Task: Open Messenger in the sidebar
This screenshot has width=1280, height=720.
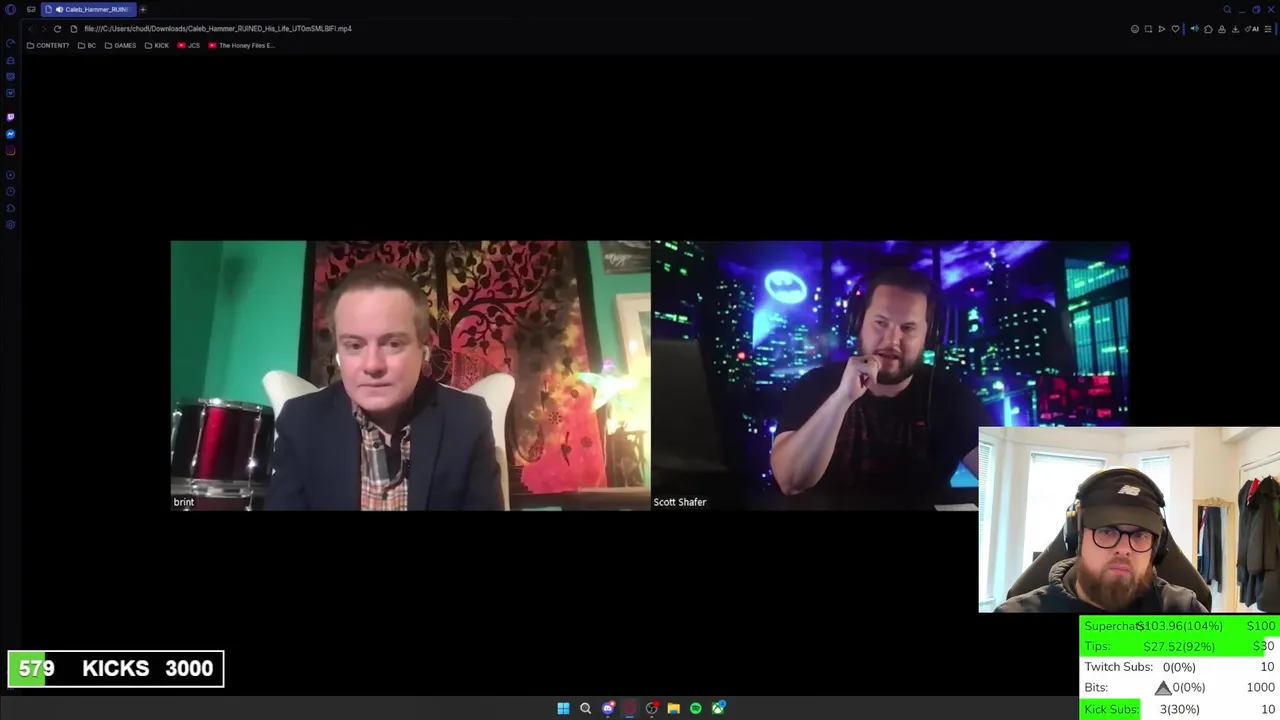Action: [x=10, y=134]
